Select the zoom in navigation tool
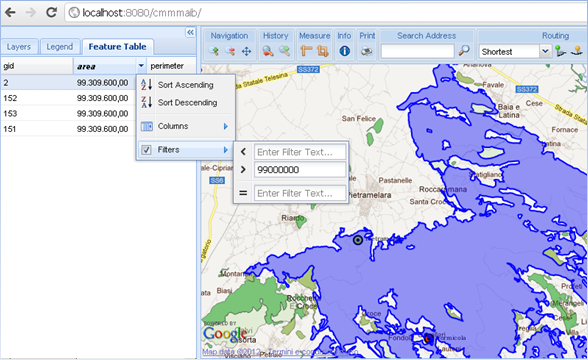 [x=214, y=51]
